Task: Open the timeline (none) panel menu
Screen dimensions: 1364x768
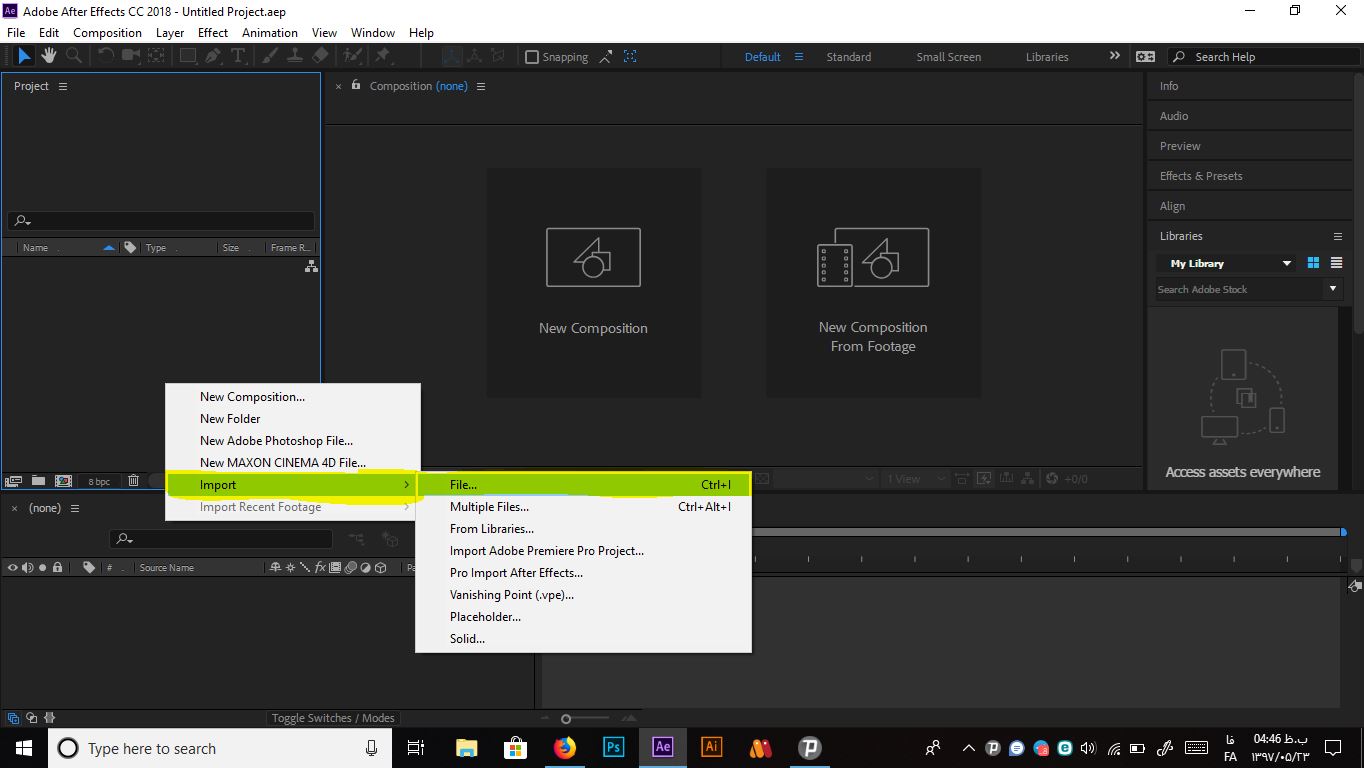Action: 75,508
